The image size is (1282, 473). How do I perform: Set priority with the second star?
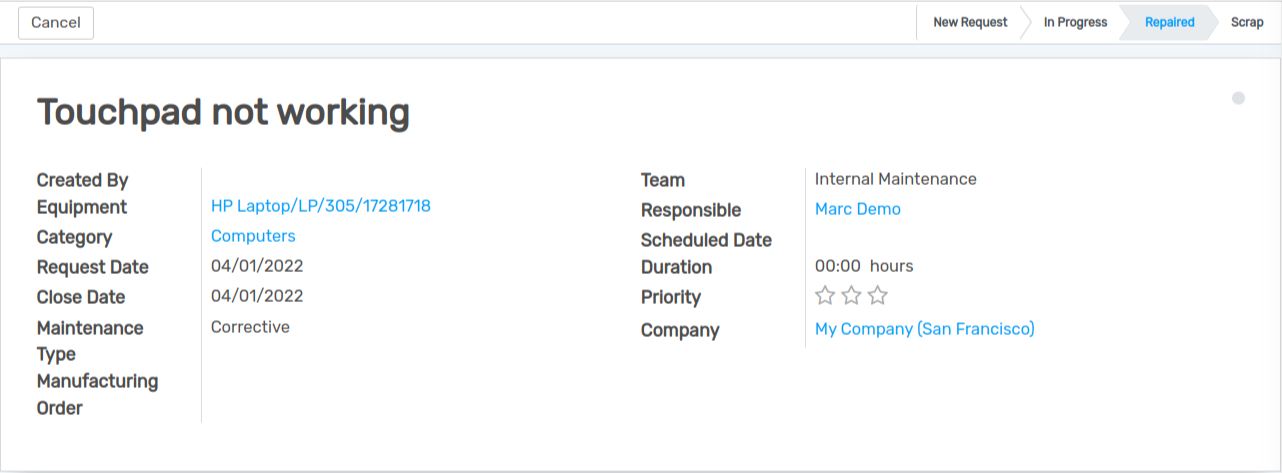click(x=851, y=295)
